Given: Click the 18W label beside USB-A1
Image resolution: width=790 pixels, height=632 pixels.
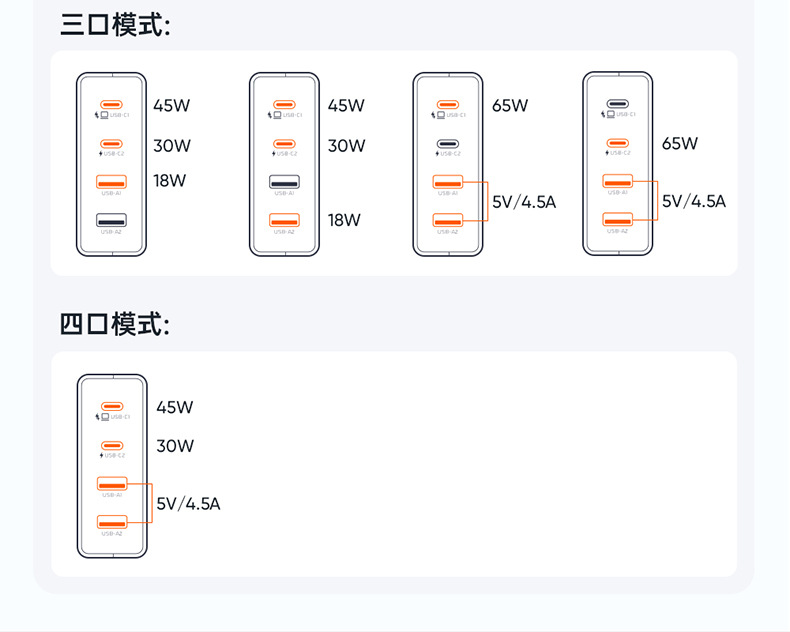Looking at the screenshot, I should click(170, 181).
